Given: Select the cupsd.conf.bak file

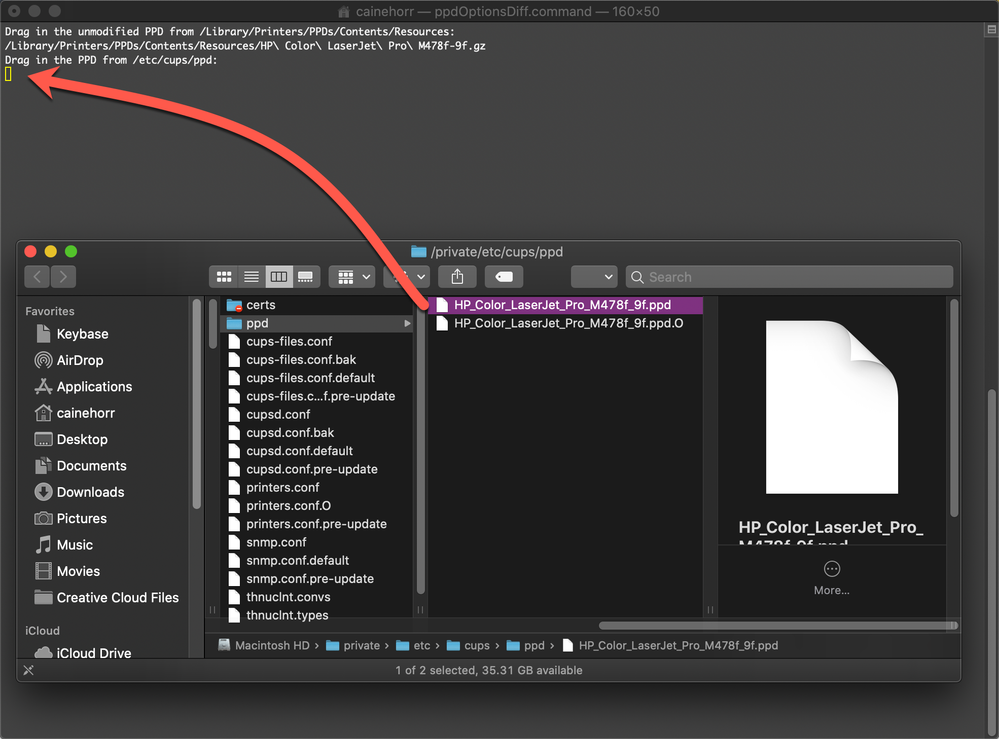Looking at the screenshot, I should tap(317, 433).
